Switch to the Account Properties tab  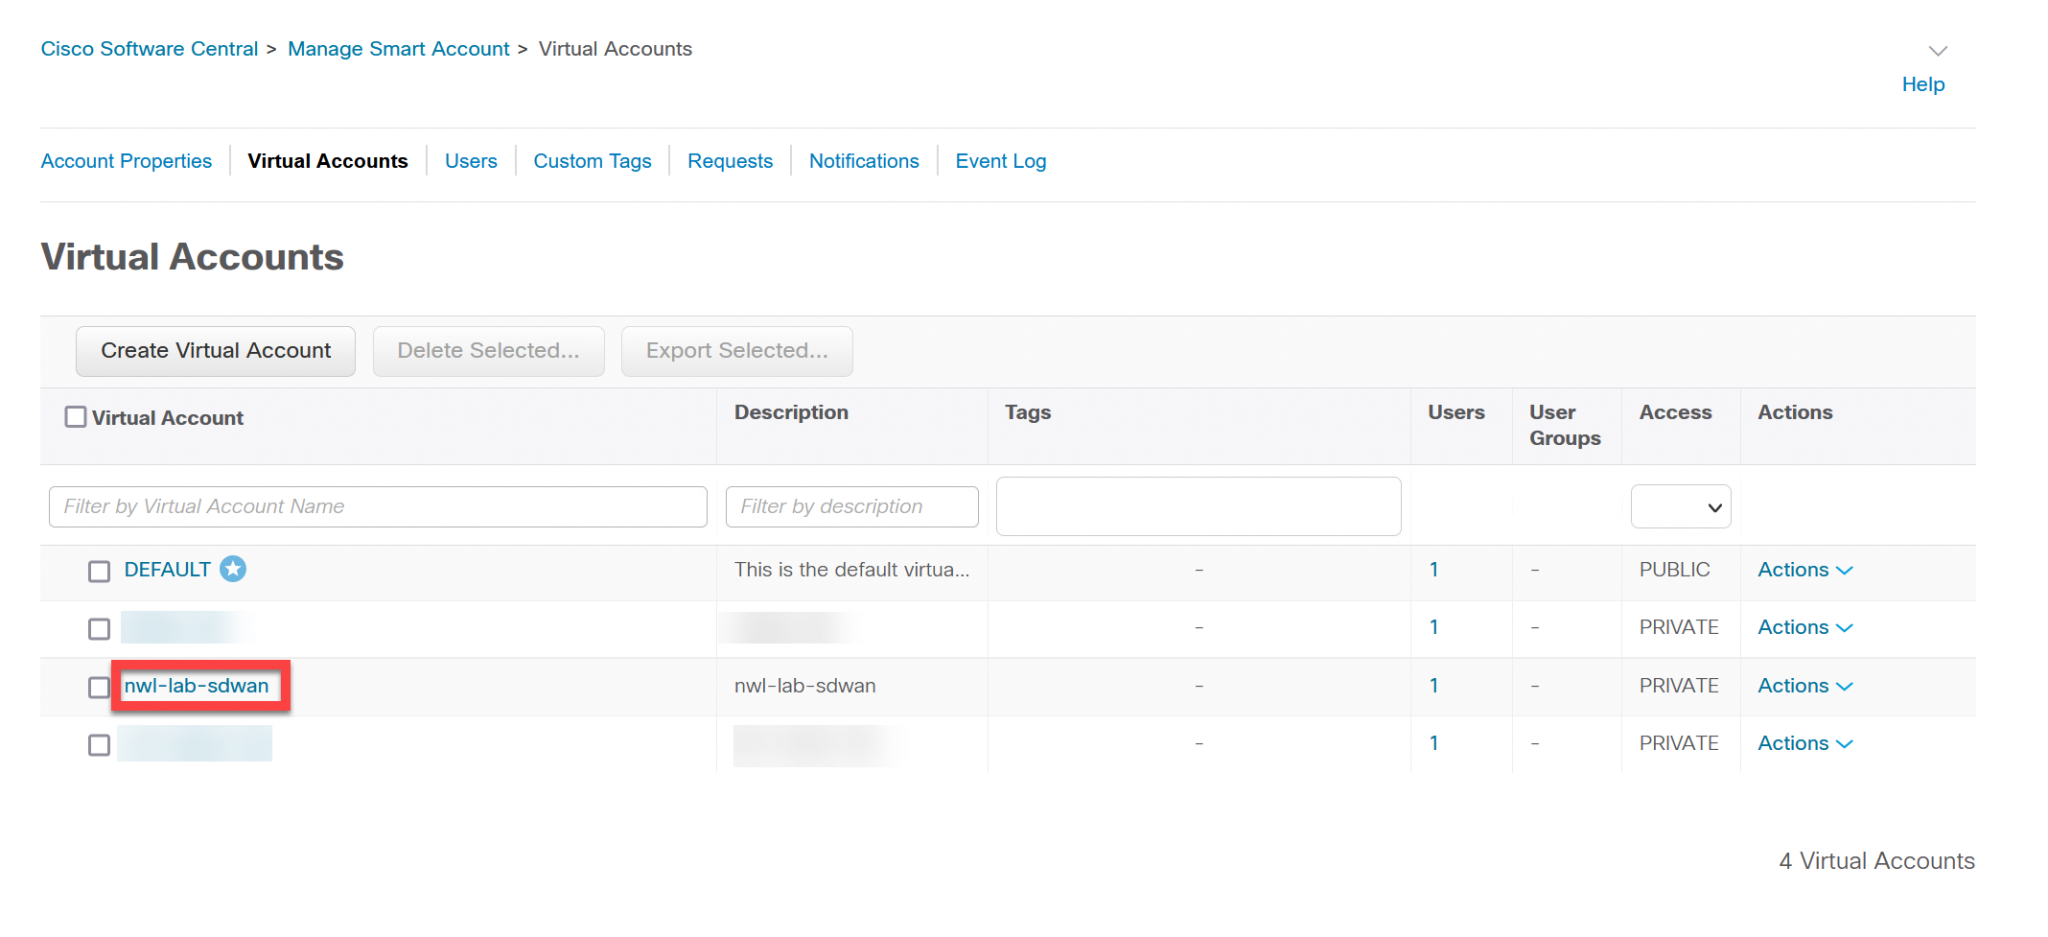pyautogui.click(x=126, y=161)
